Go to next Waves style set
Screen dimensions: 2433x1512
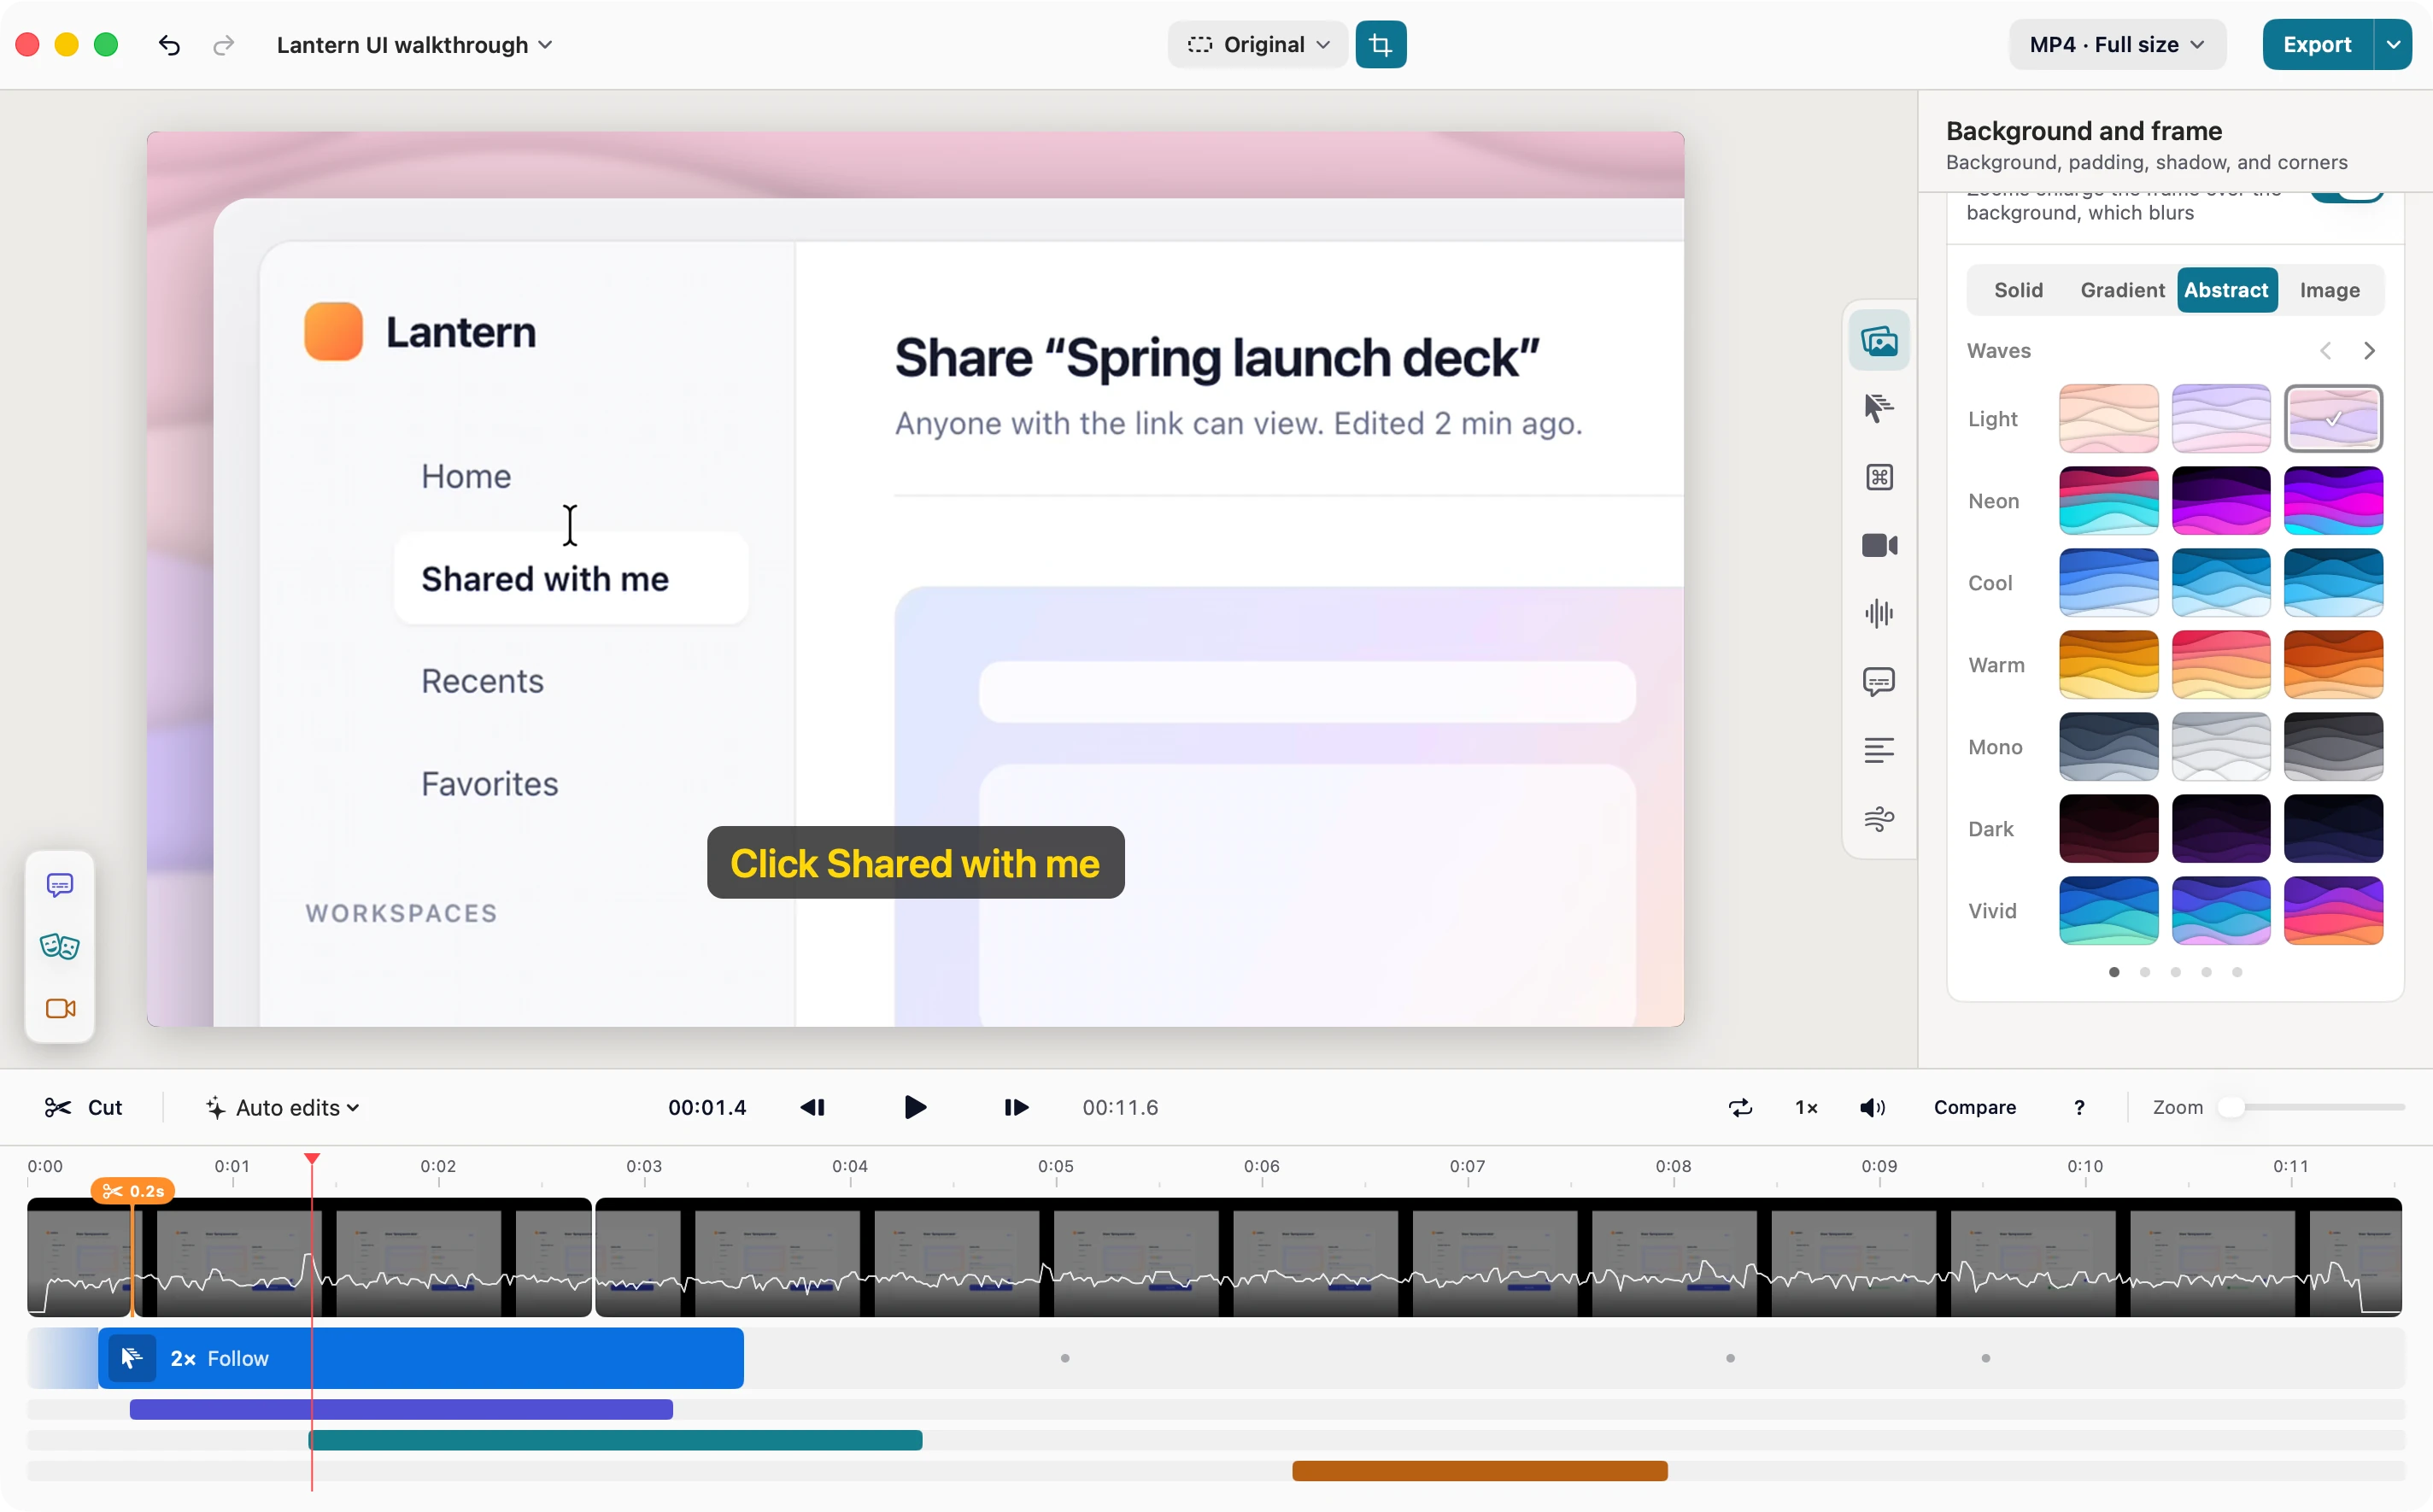pos(2369,351)
